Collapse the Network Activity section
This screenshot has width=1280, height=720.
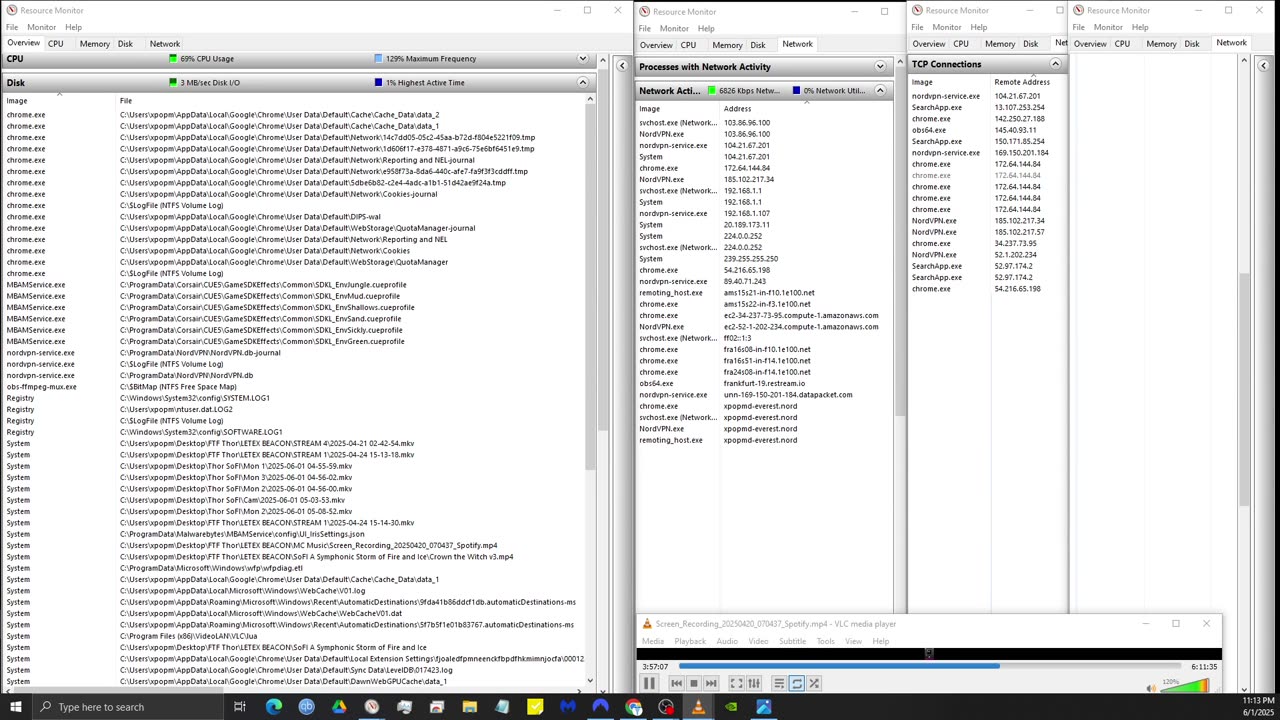point(880,91)
